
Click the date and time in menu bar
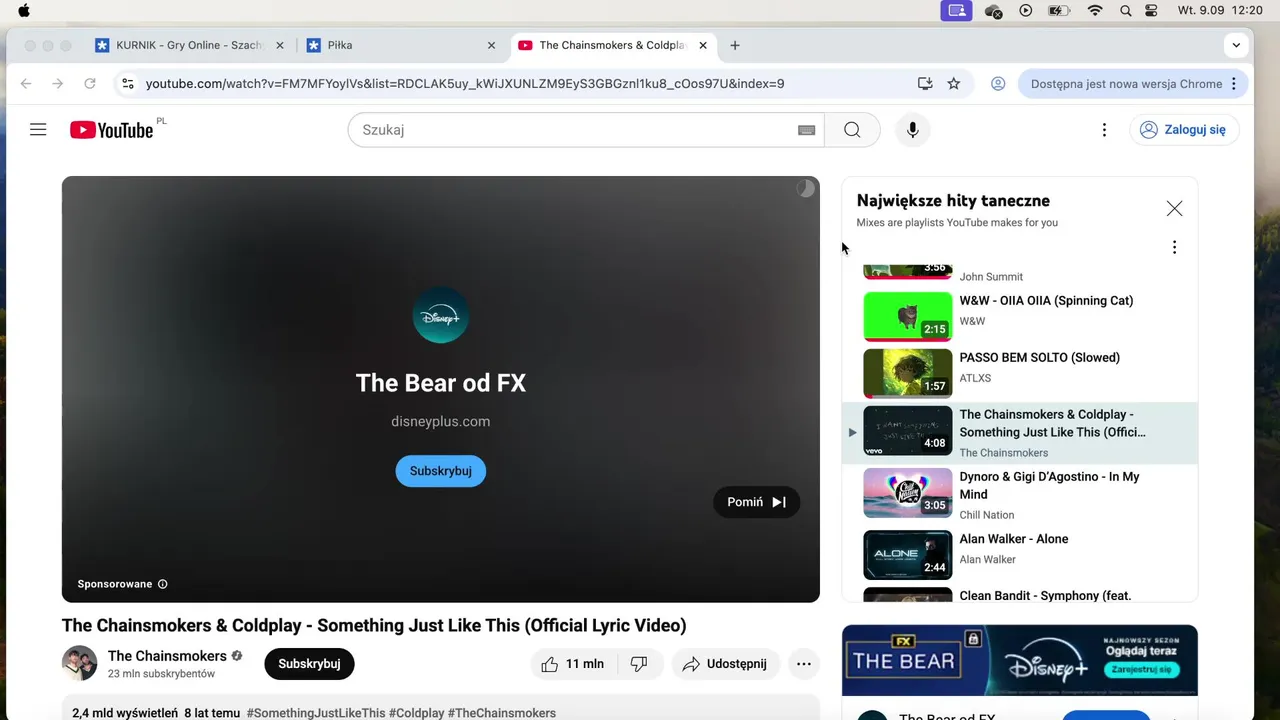[x=1221, y=11]
